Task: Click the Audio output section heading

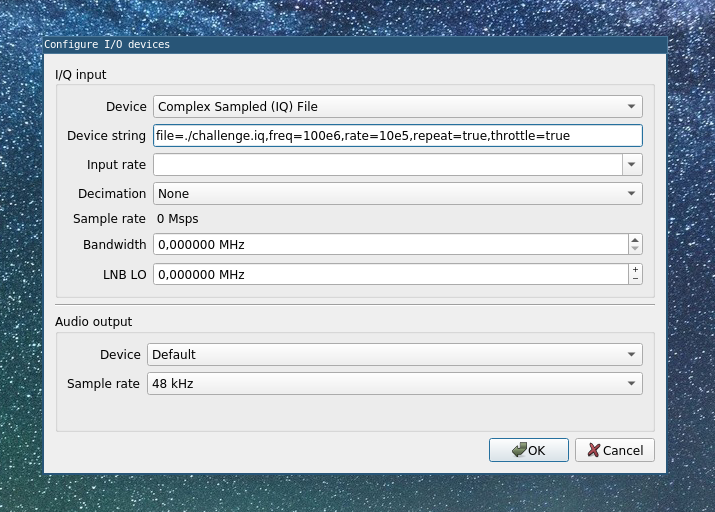Action: (93, 322)
